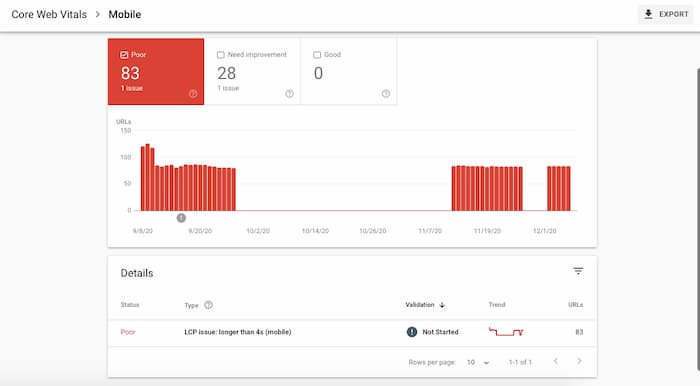Click the Mobile breadcrumb title
The width and height of the screenshot is (700, 386).
pyautogui.click(x=125, y=14)
